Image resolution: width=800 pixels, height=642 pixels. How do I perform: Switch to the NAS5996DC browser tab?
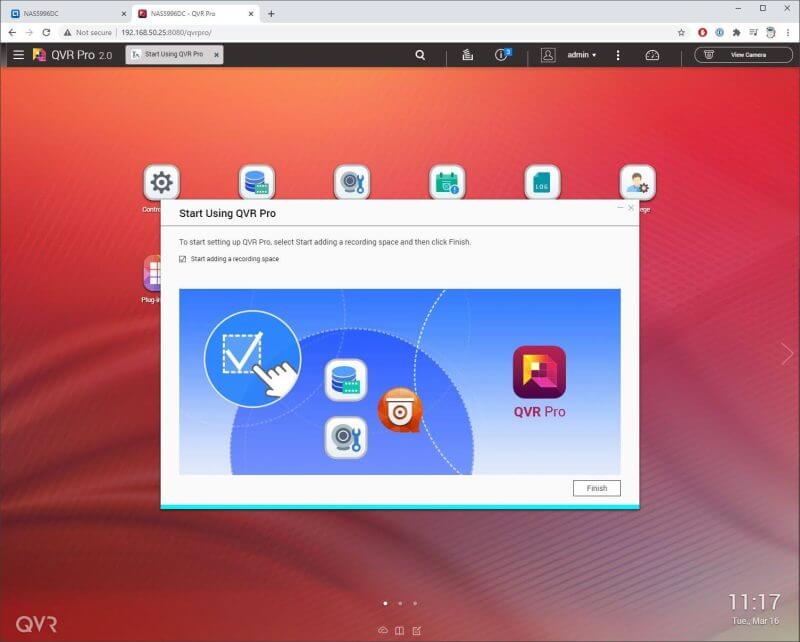(65, 13)
